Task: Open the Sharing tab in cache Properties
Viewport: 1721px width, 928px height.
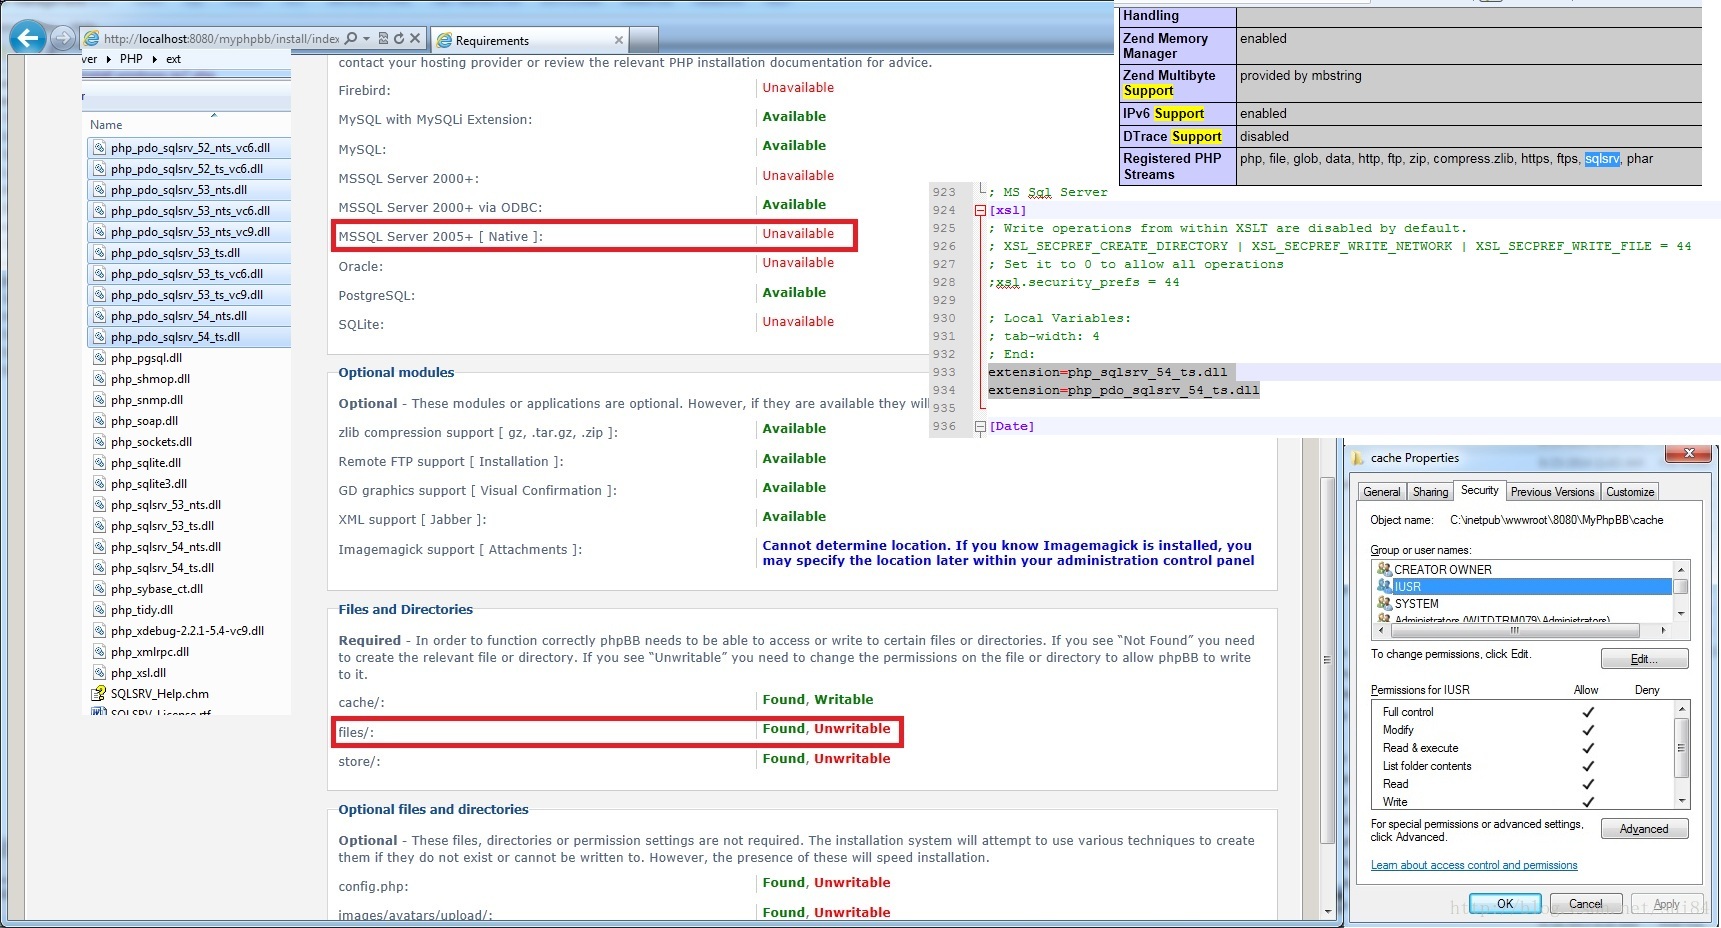Action: tap(1430, 492)
